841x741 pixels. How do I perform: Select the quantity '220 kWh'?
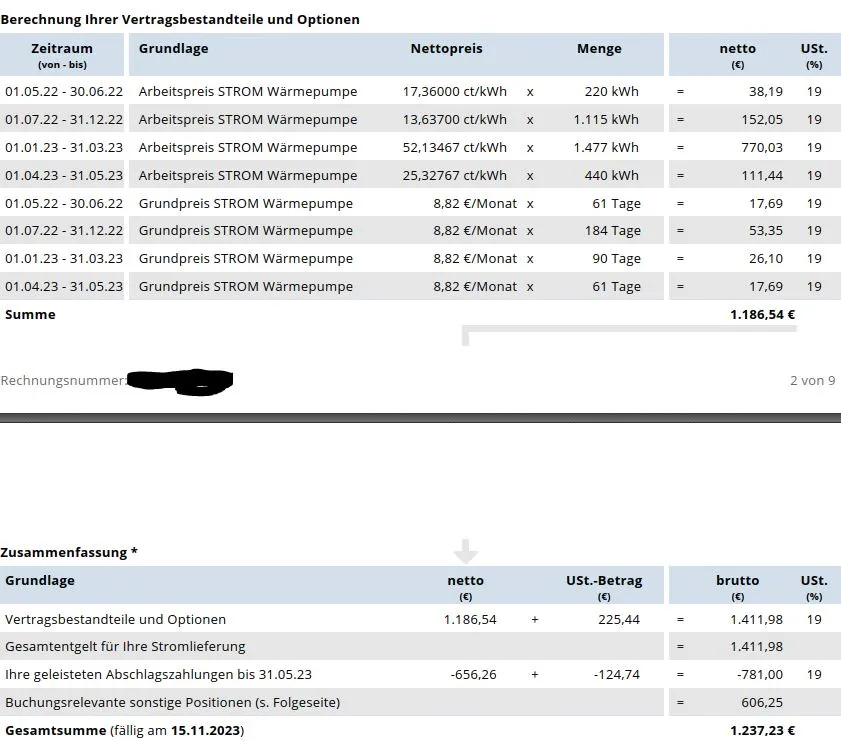pyautogui.click(x=611, y=91)
